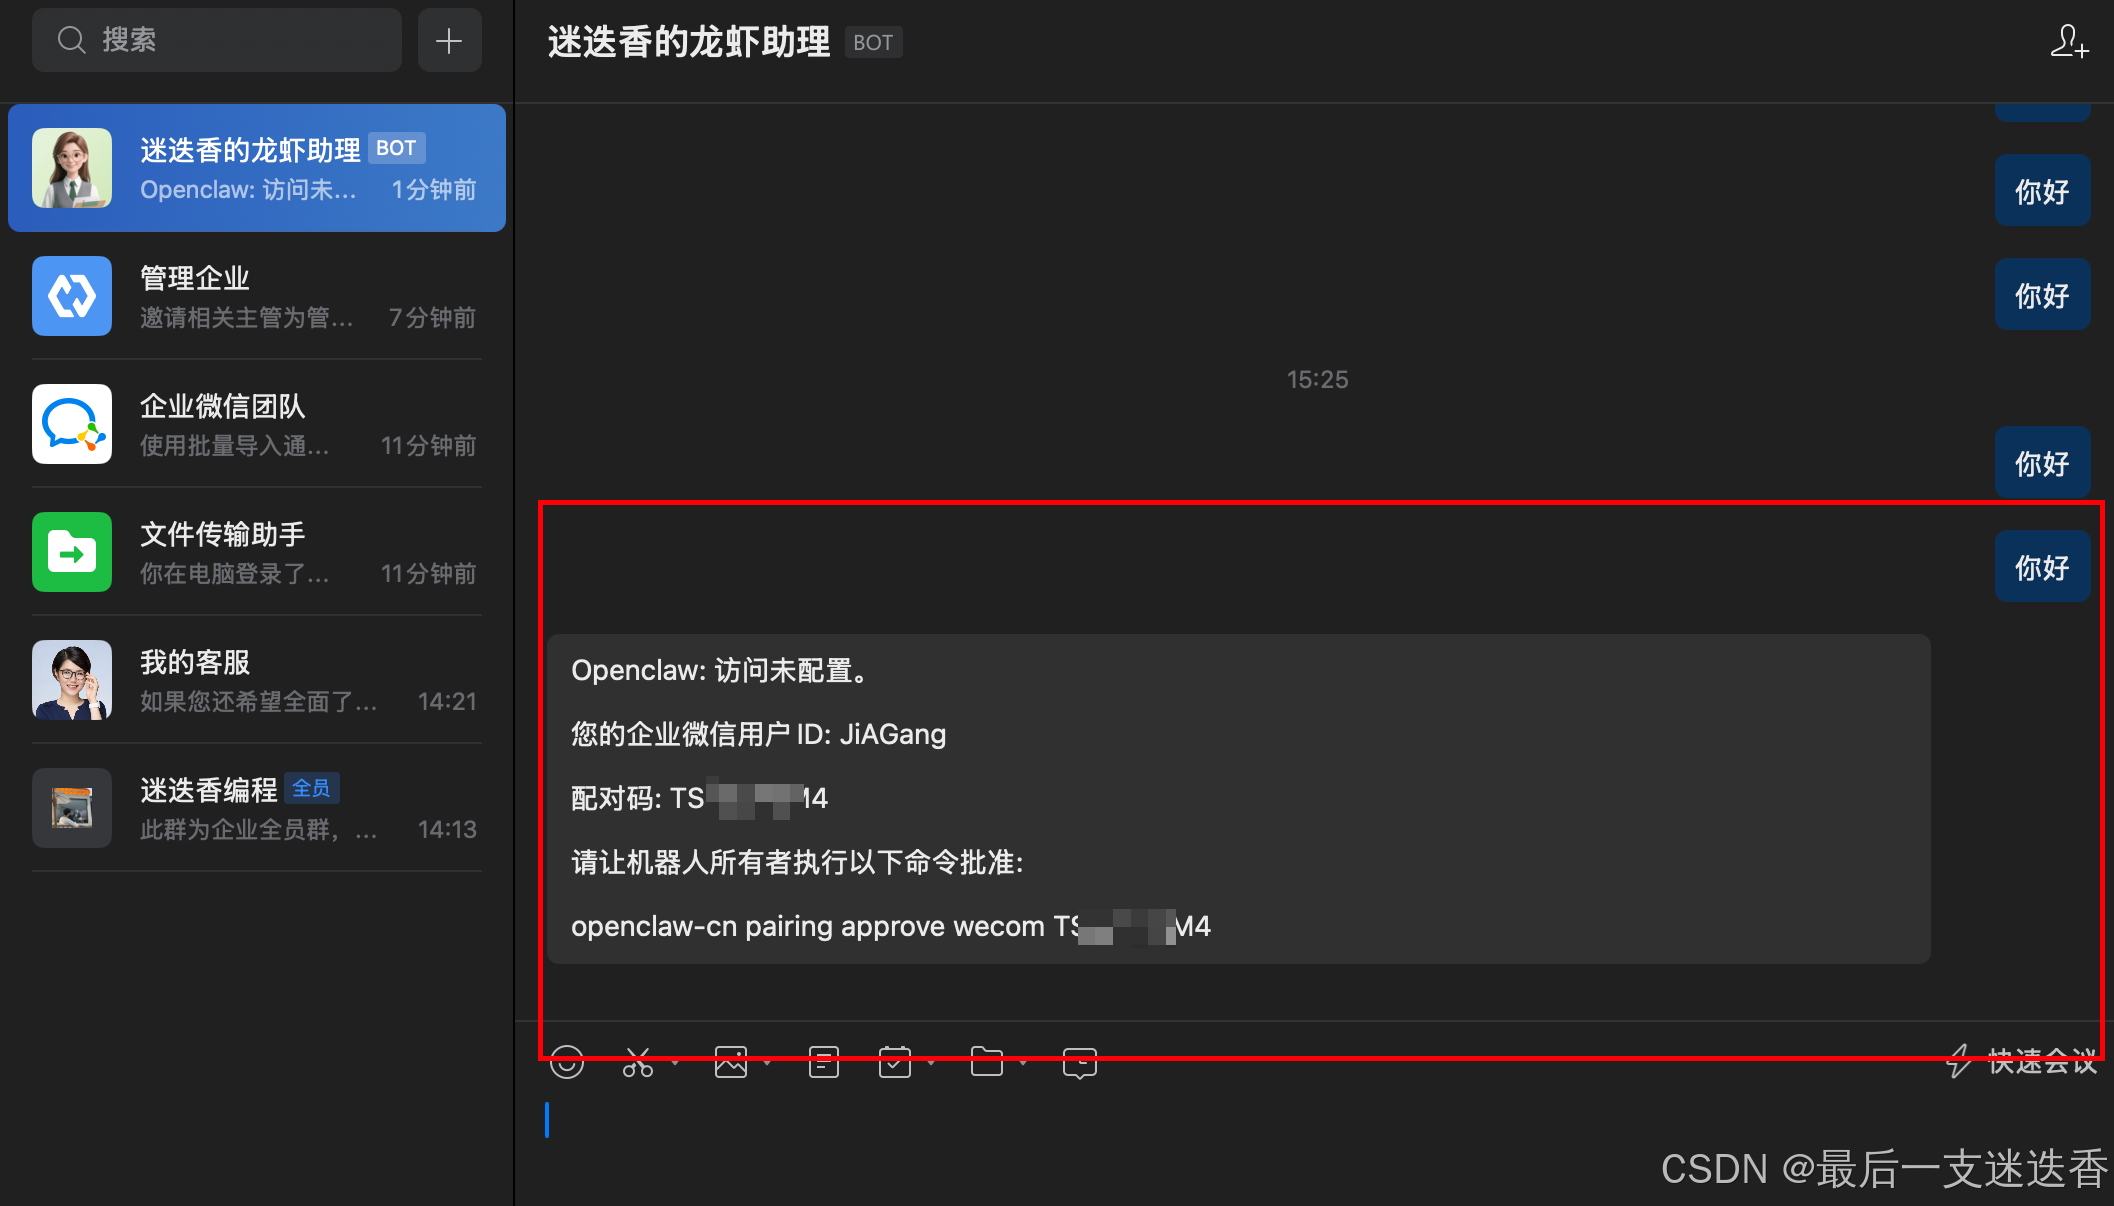Click the 邀请相关主管为管… preview text
Viewport: 2114px width, 1206px height.
[x=247, y=318]
